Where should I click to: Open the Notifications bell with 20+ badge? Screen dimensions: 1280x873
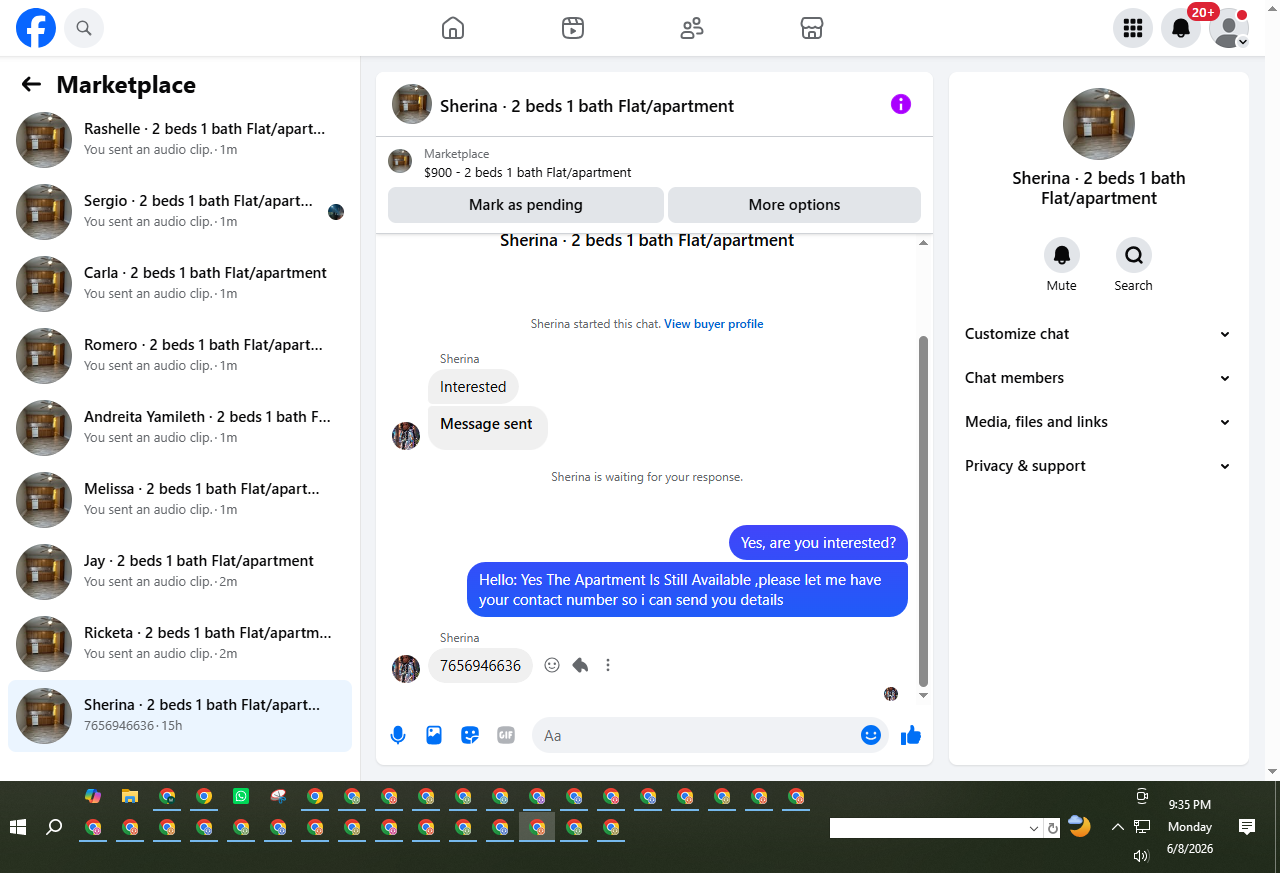(1181, 28)
